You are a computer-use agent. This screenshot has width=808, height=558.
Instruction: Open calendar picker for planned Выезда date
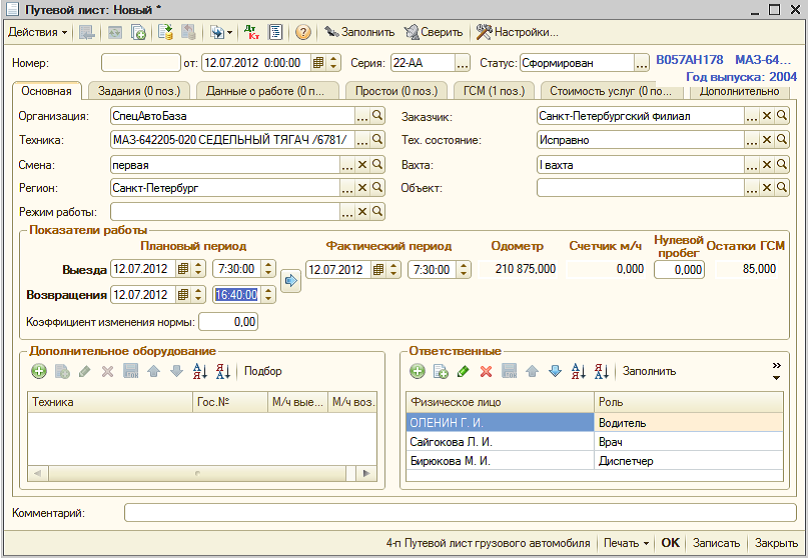click(183, 268)
